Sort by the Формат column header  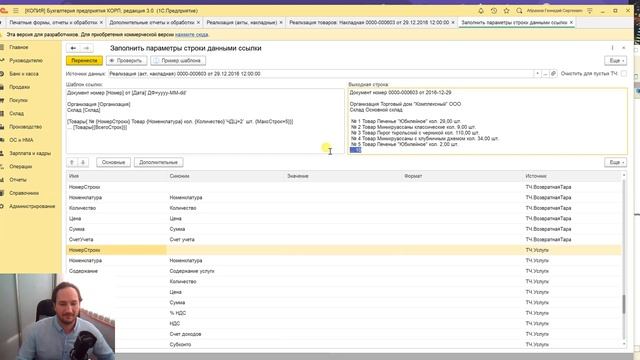[x=462, y=176]
